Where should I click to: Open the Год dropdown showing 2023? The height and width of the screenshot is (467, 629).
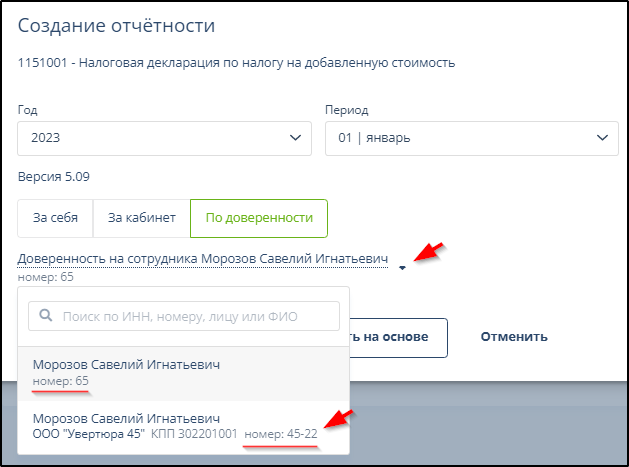click(164, 137)
